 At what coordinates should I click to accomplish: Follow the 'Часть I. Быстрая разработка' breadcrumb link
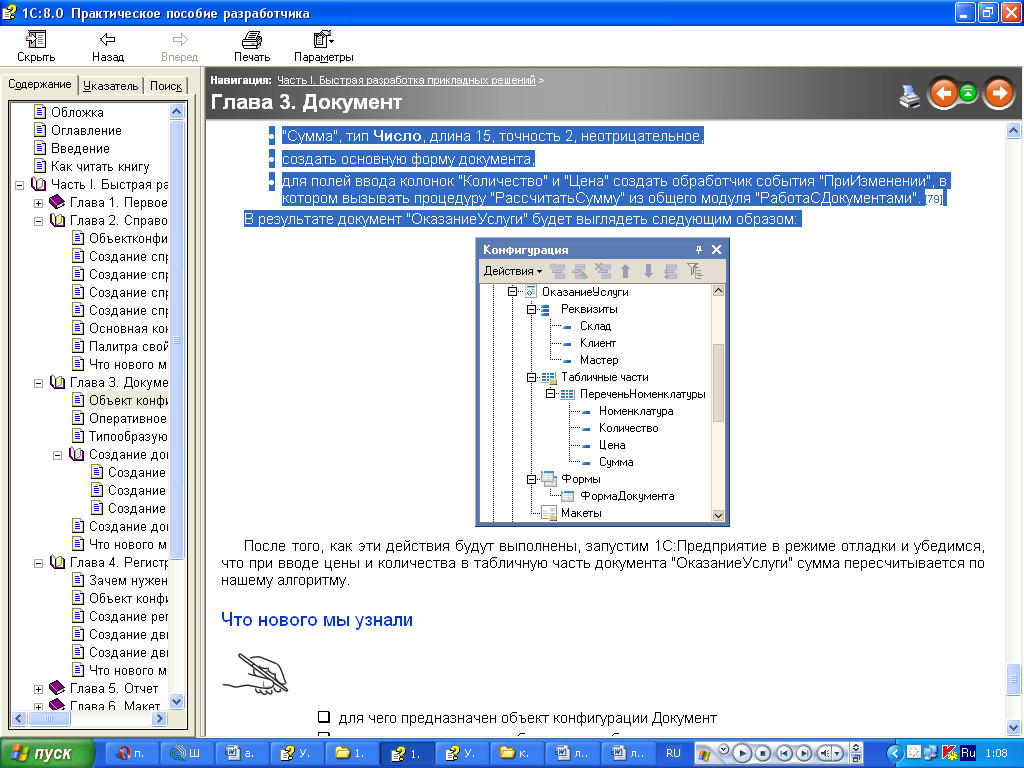click(x=406, y=79)
